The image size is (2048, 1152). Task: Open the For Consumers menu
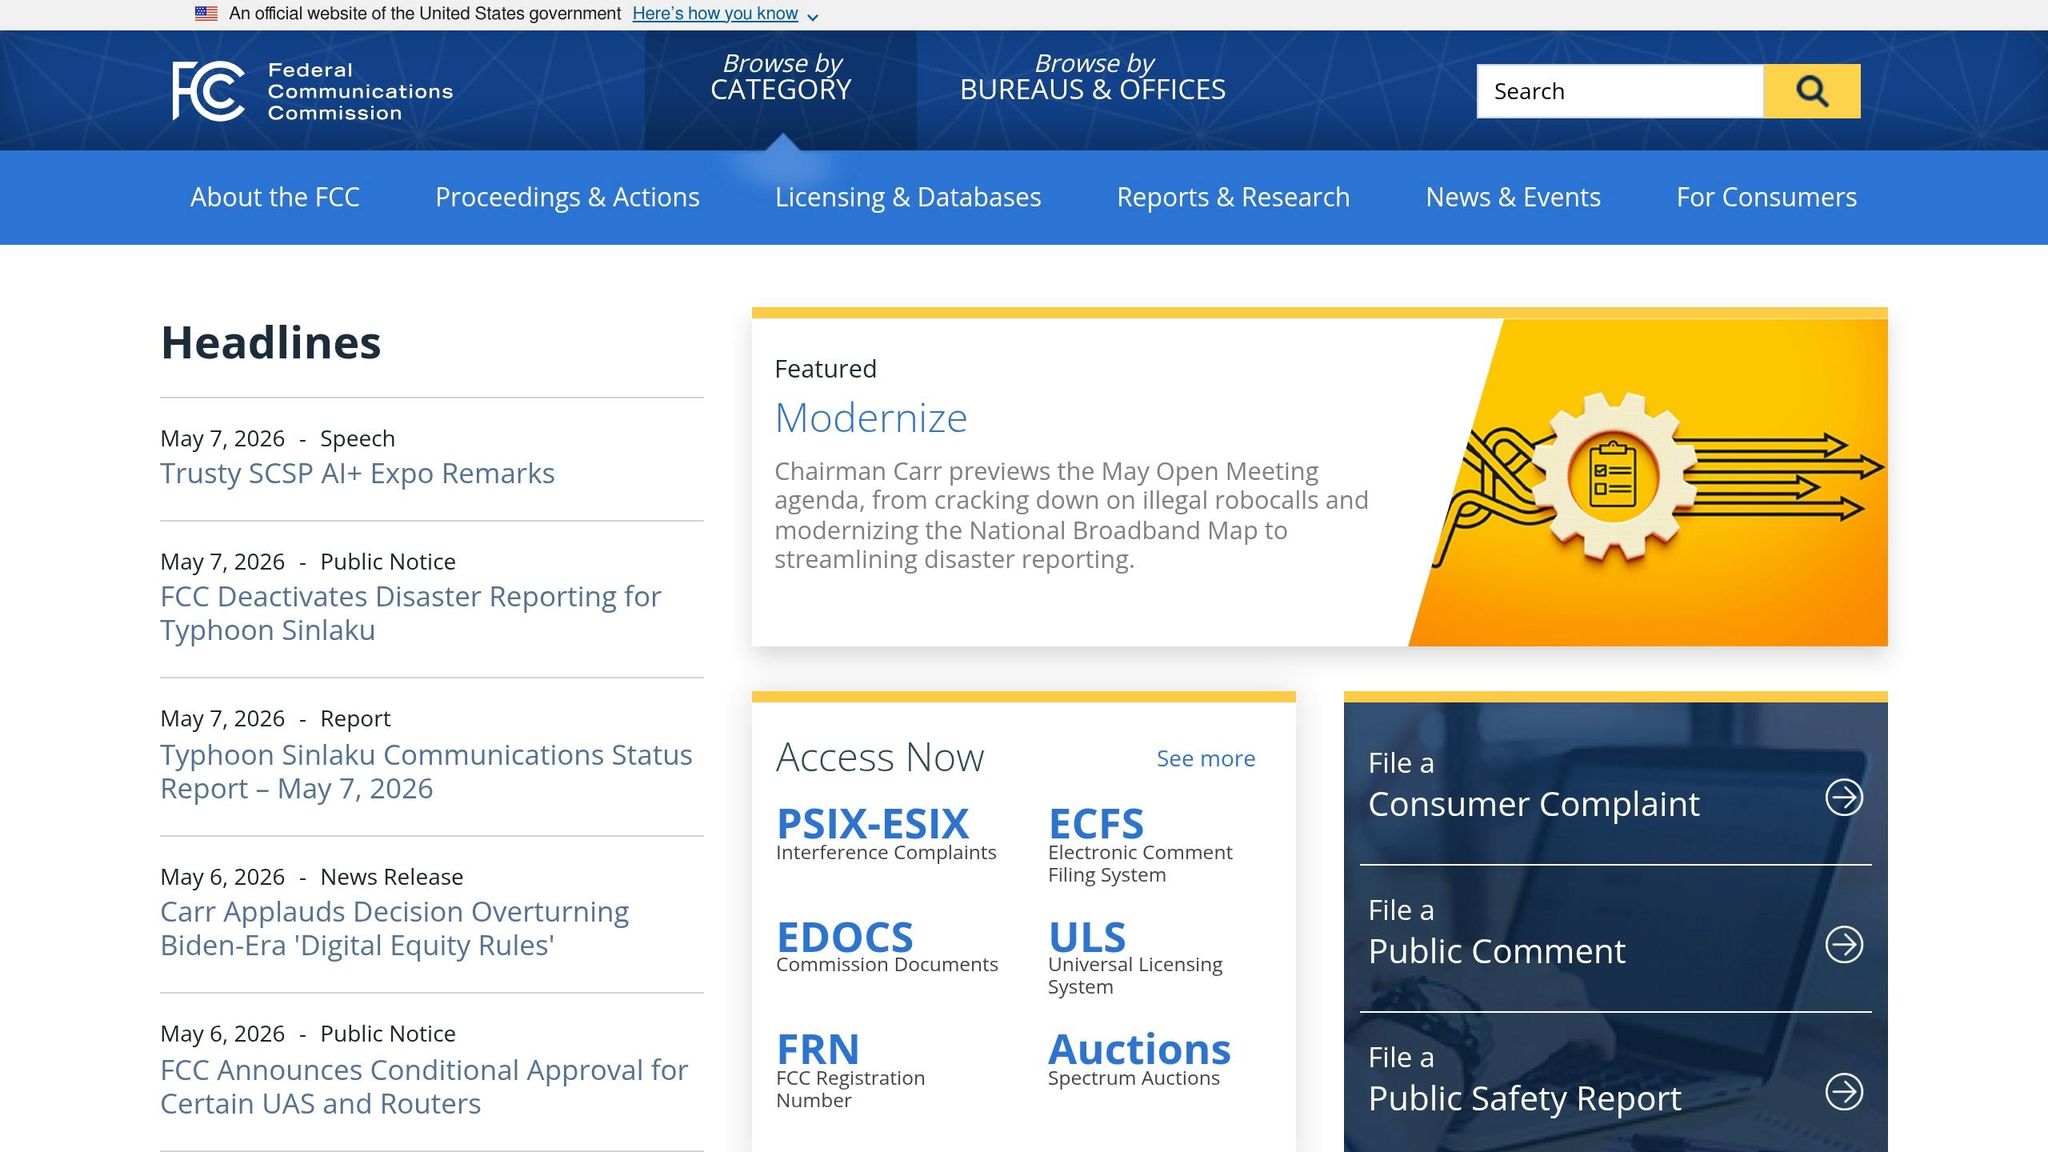point(1766,197)
